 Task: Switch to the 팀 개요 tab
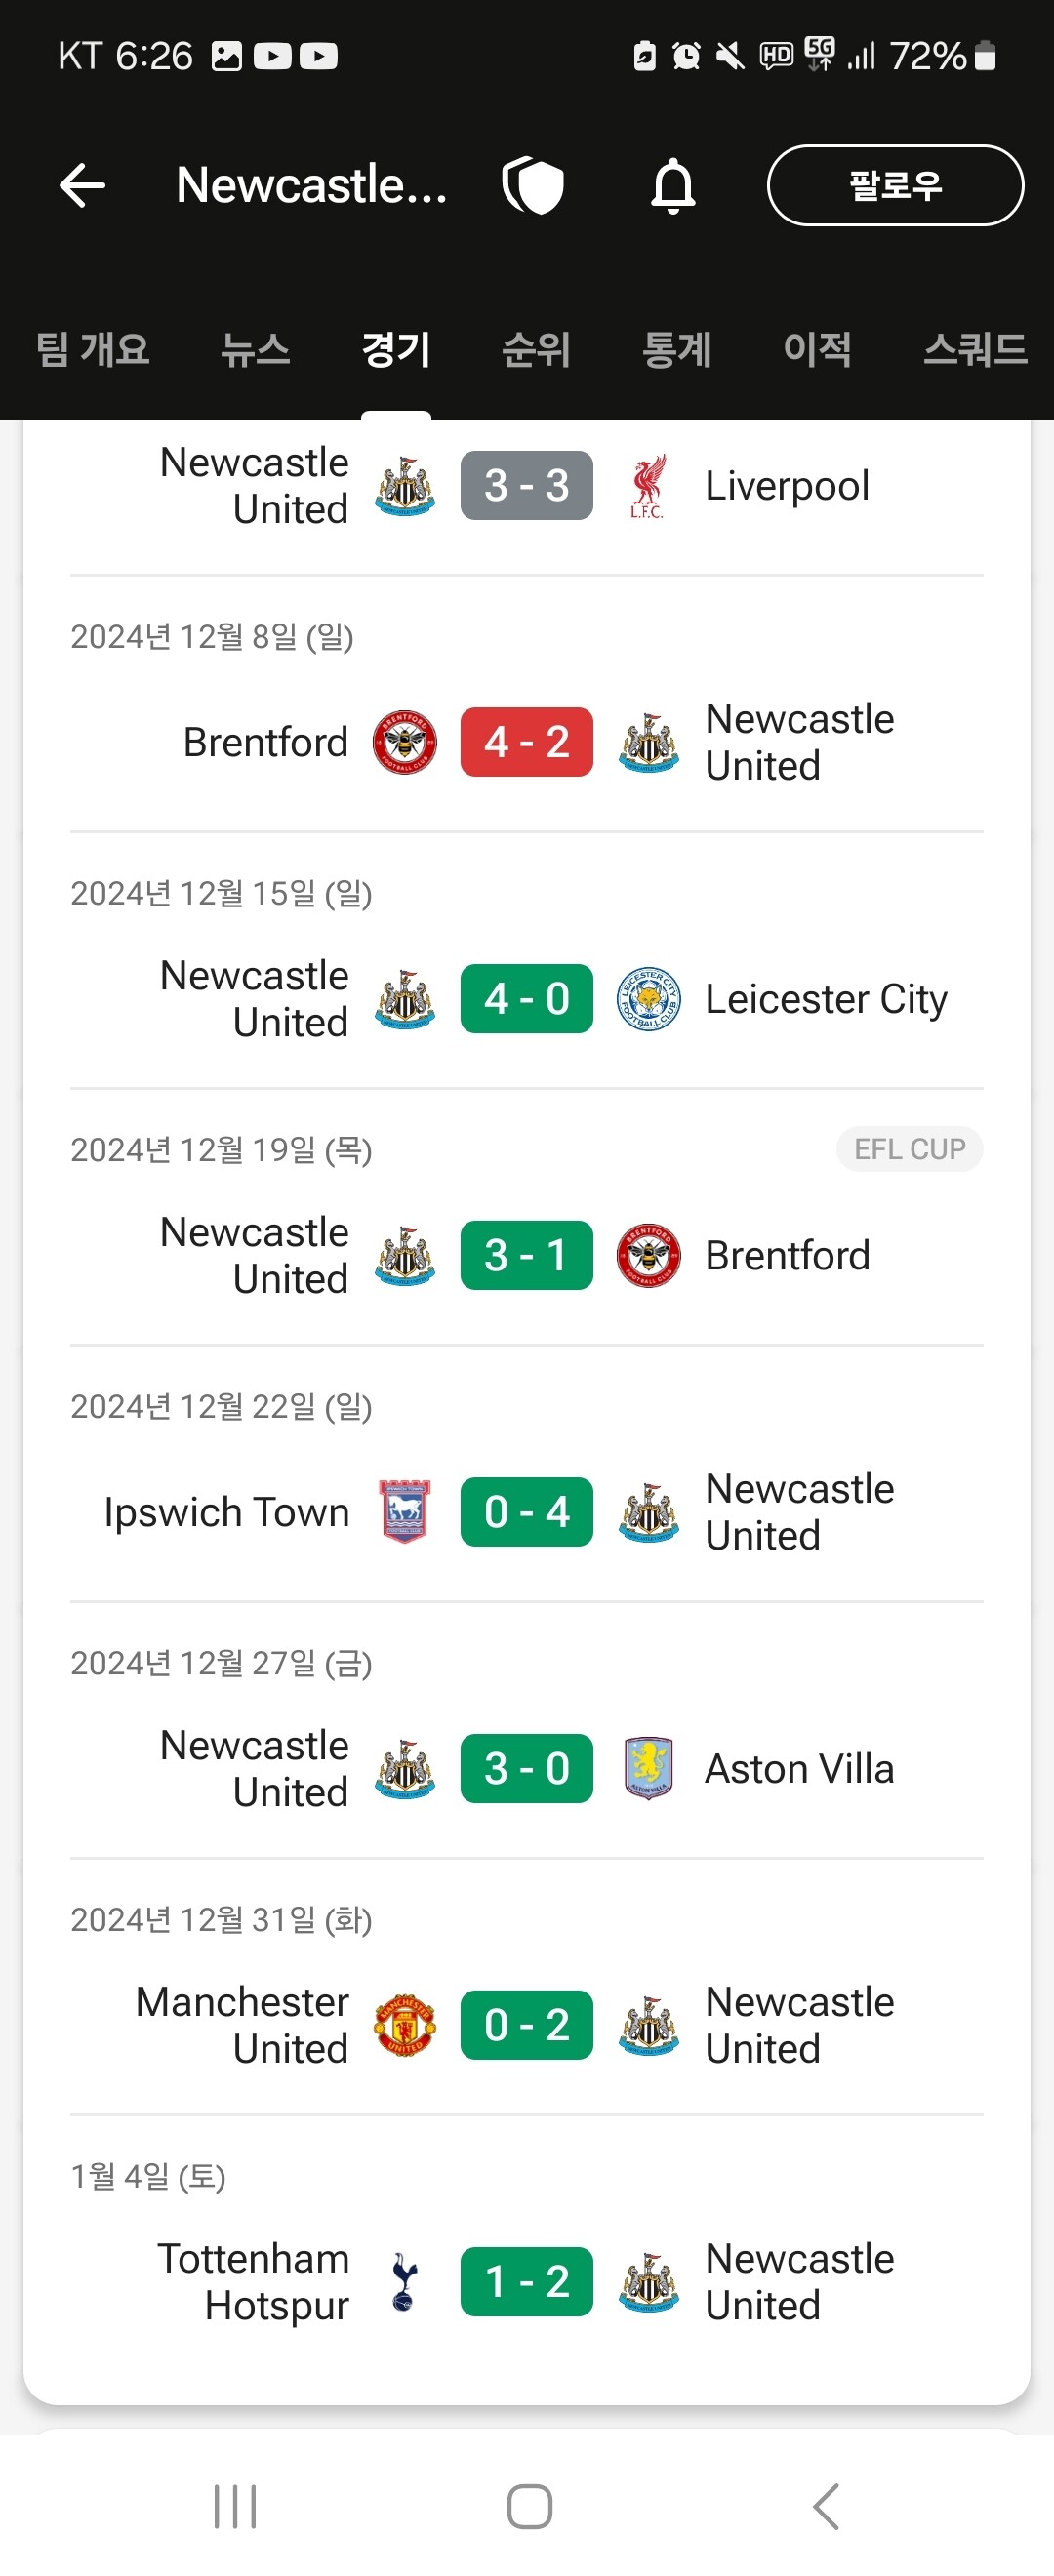(x=92, y=350)
